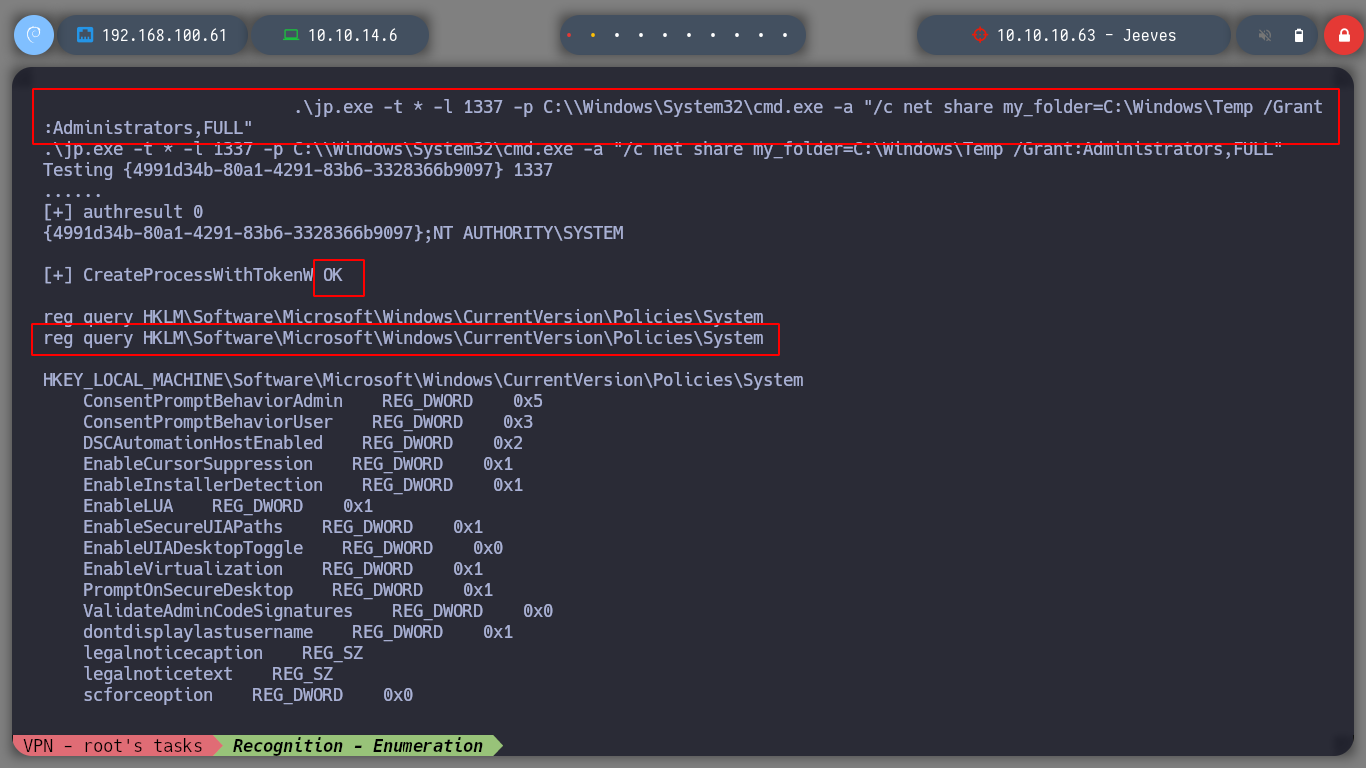Click the 192.168.100.61 local IP label

click(x=164, y=35)
